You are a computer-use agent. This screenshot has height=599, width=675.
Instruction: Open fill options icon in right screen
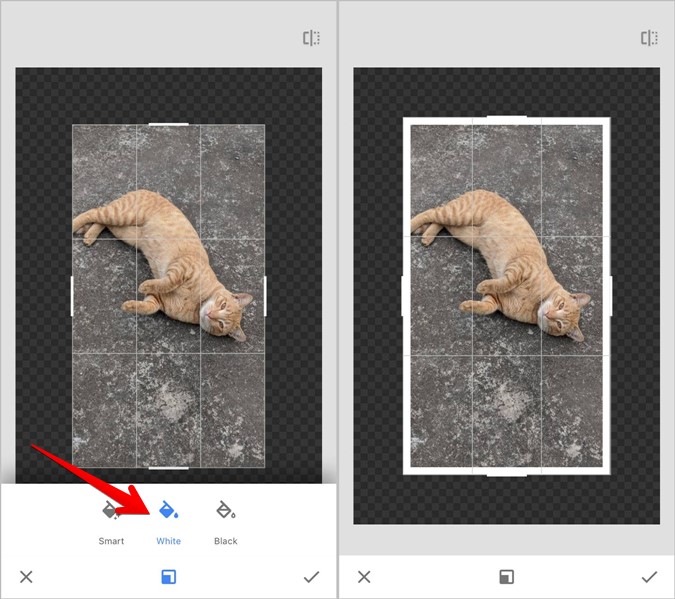pyautogui.click(x=506, y=577)
